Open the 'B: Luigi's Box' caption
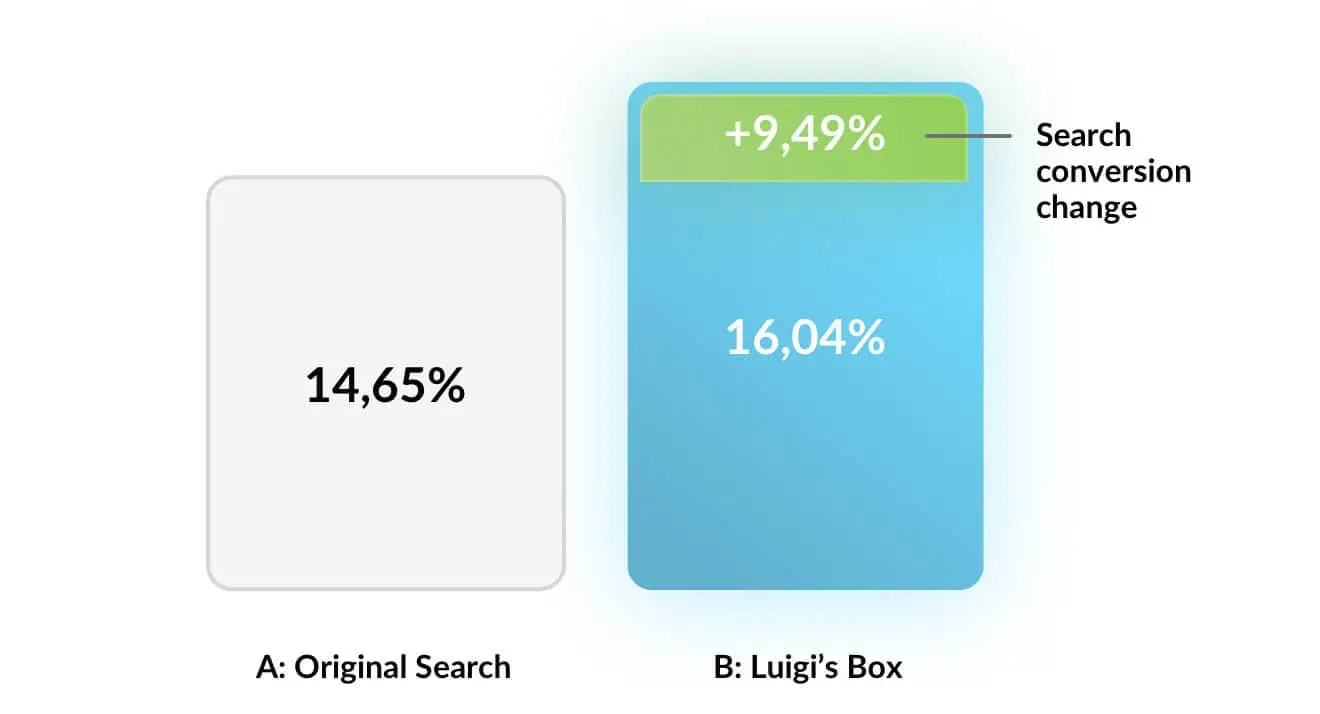The width and height of the screenshot is (1320, 714). (x=808, y=667)
